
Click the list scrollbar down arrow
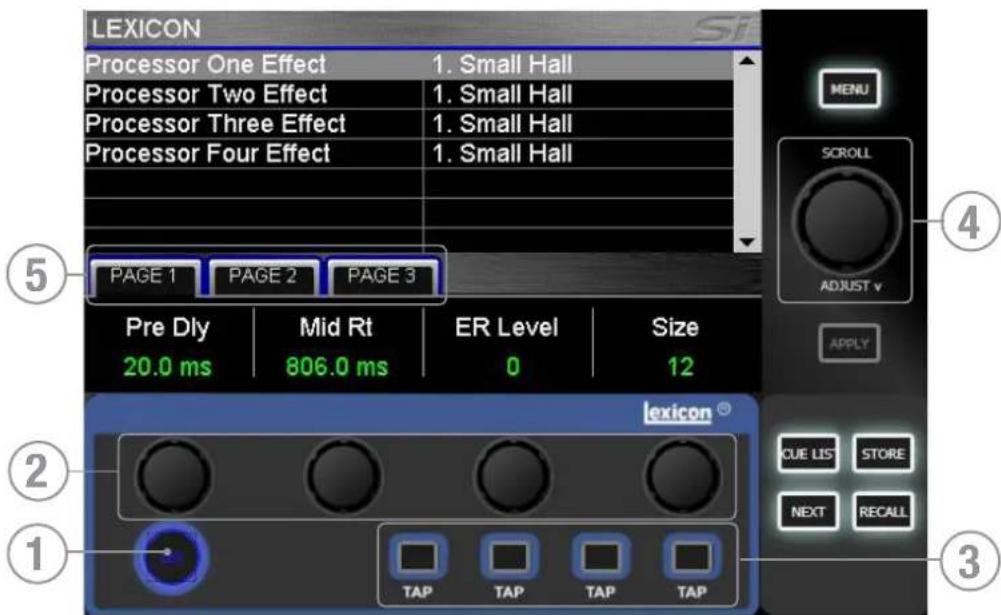pyautogui.click(x=746, y=242)
